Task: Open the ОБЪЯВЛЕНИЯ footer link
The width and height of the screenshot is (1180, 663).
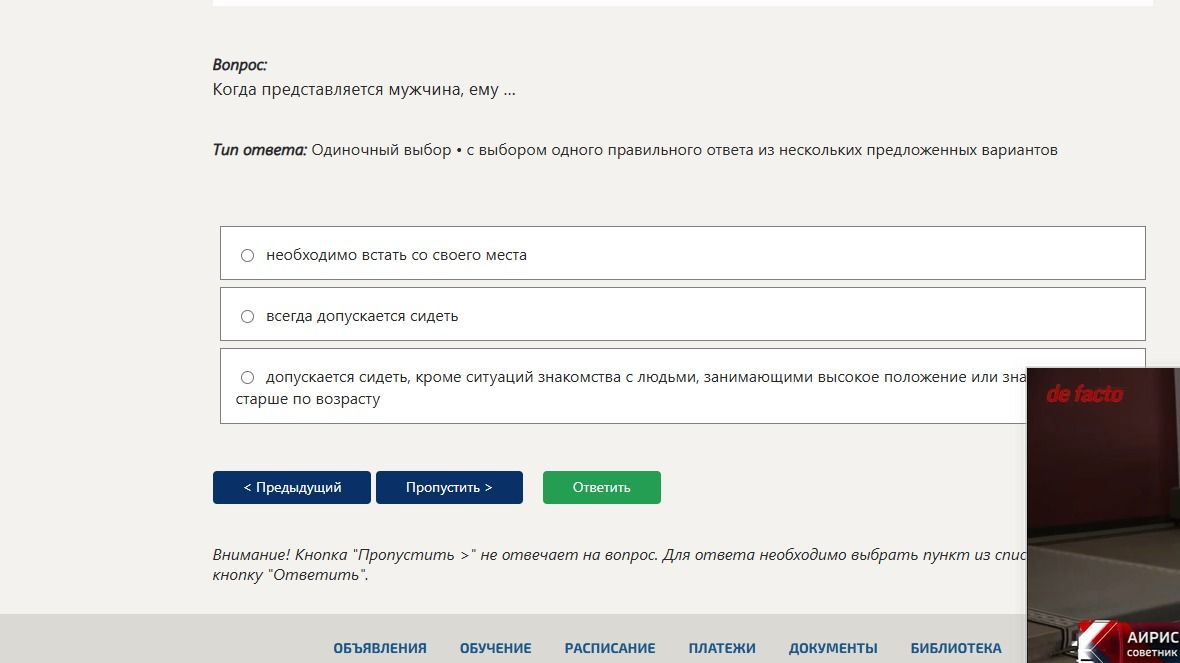Action: click(379, 648)
